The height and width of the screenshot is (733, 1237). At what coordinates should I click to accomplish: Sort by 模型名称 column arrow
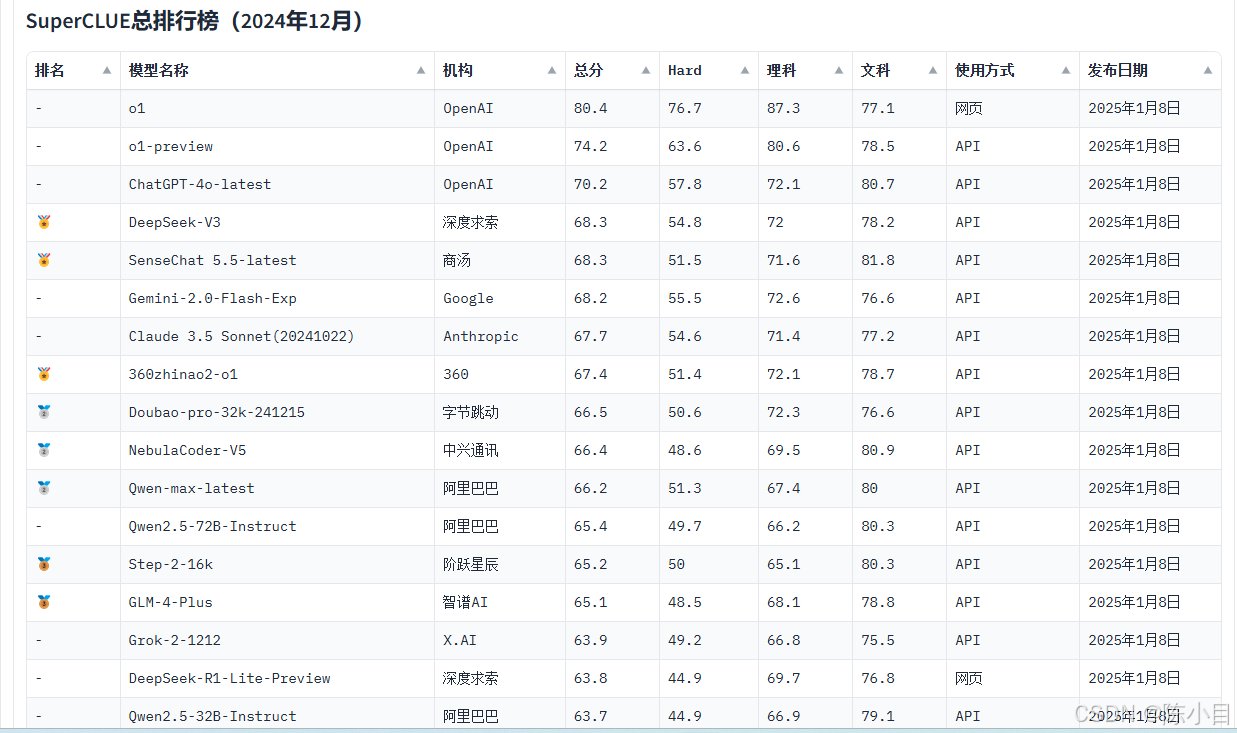(x=421, y=71)
